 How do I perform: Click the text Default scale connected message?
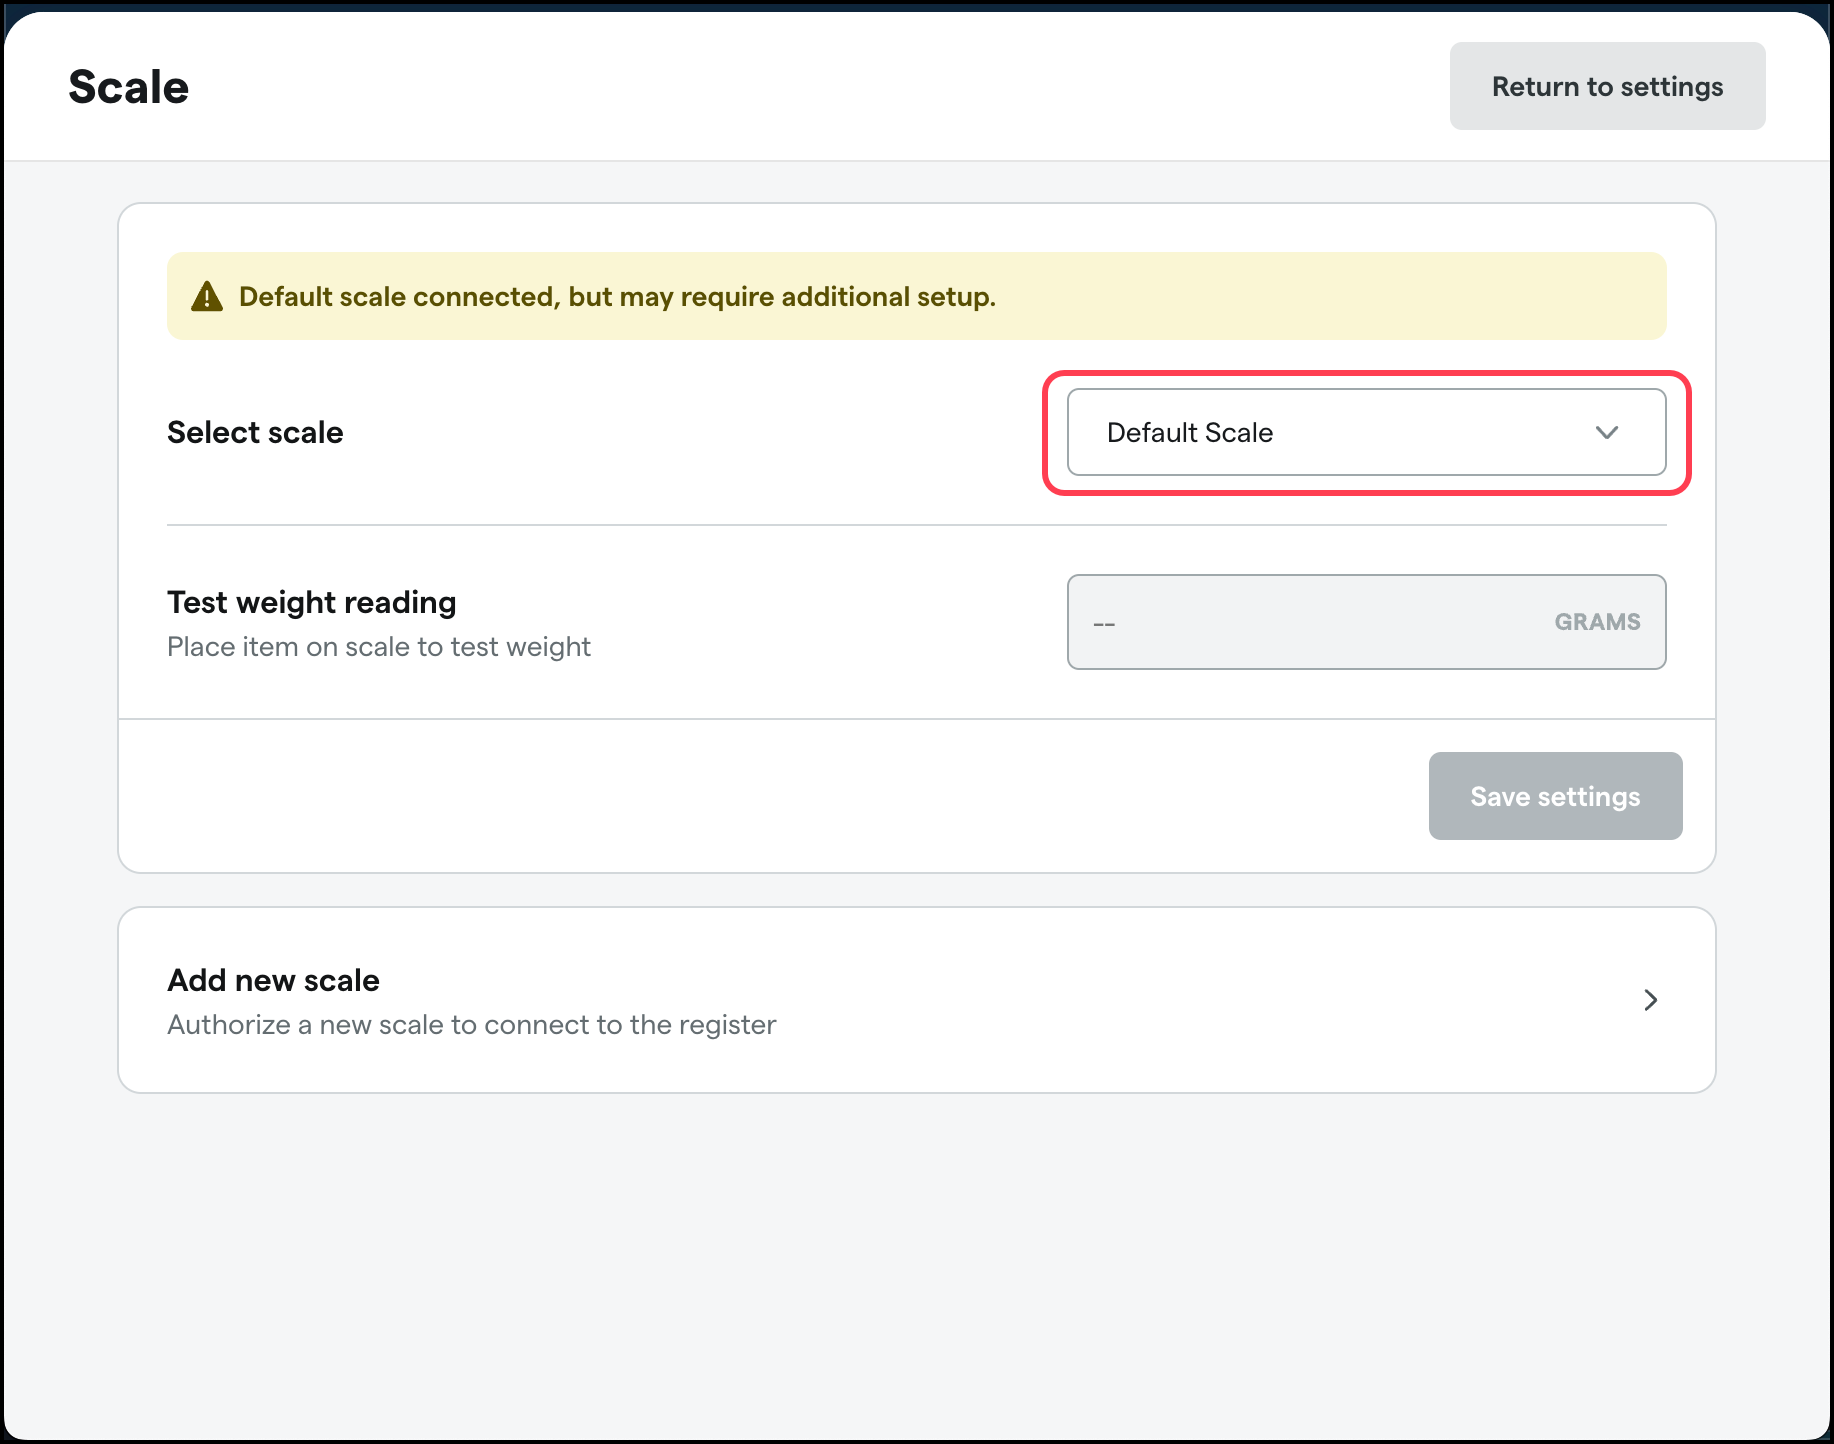(x=617, y=296)
